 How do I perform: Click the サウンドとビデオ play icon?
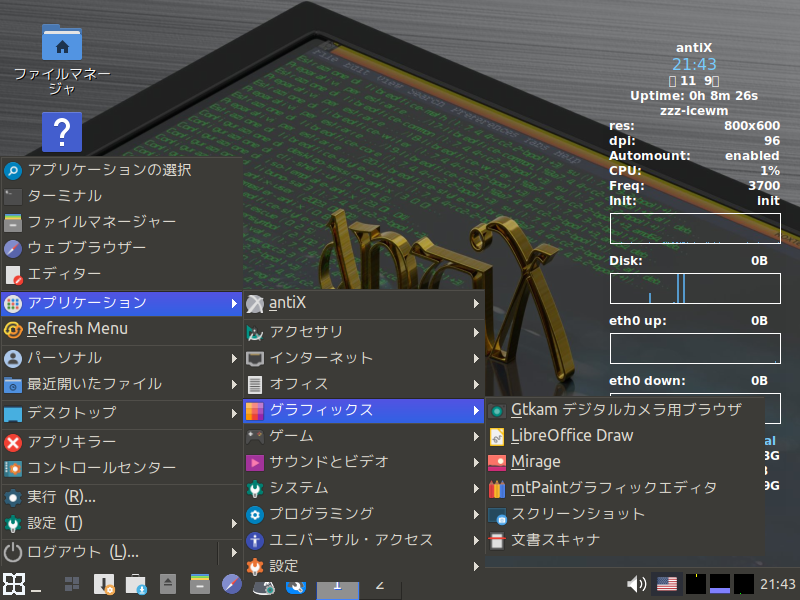tap(255, 463)
